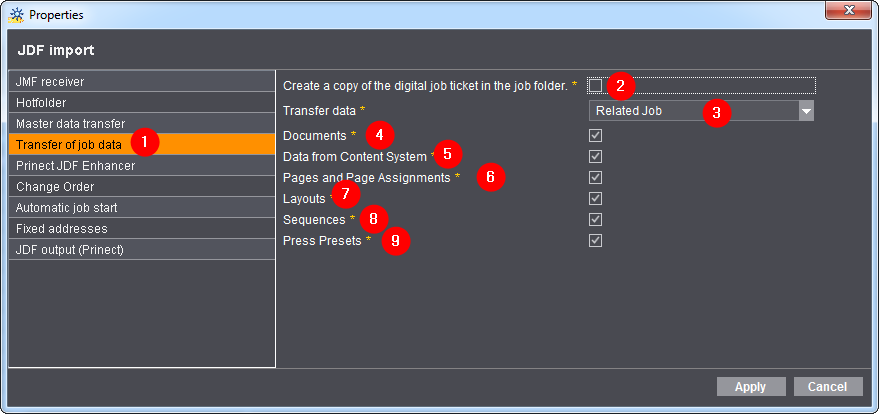Toggle the Layouts checkbox
This screenshot has width=879, height=414.
click(x=596, y=198)
